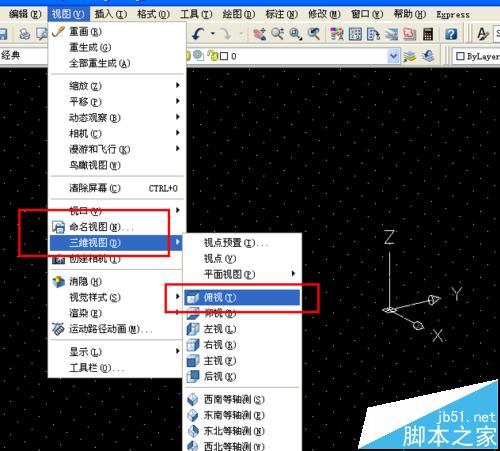Choose 重生成(G) menu entry
The image size is (500, 451).
(x=117, y=47)
